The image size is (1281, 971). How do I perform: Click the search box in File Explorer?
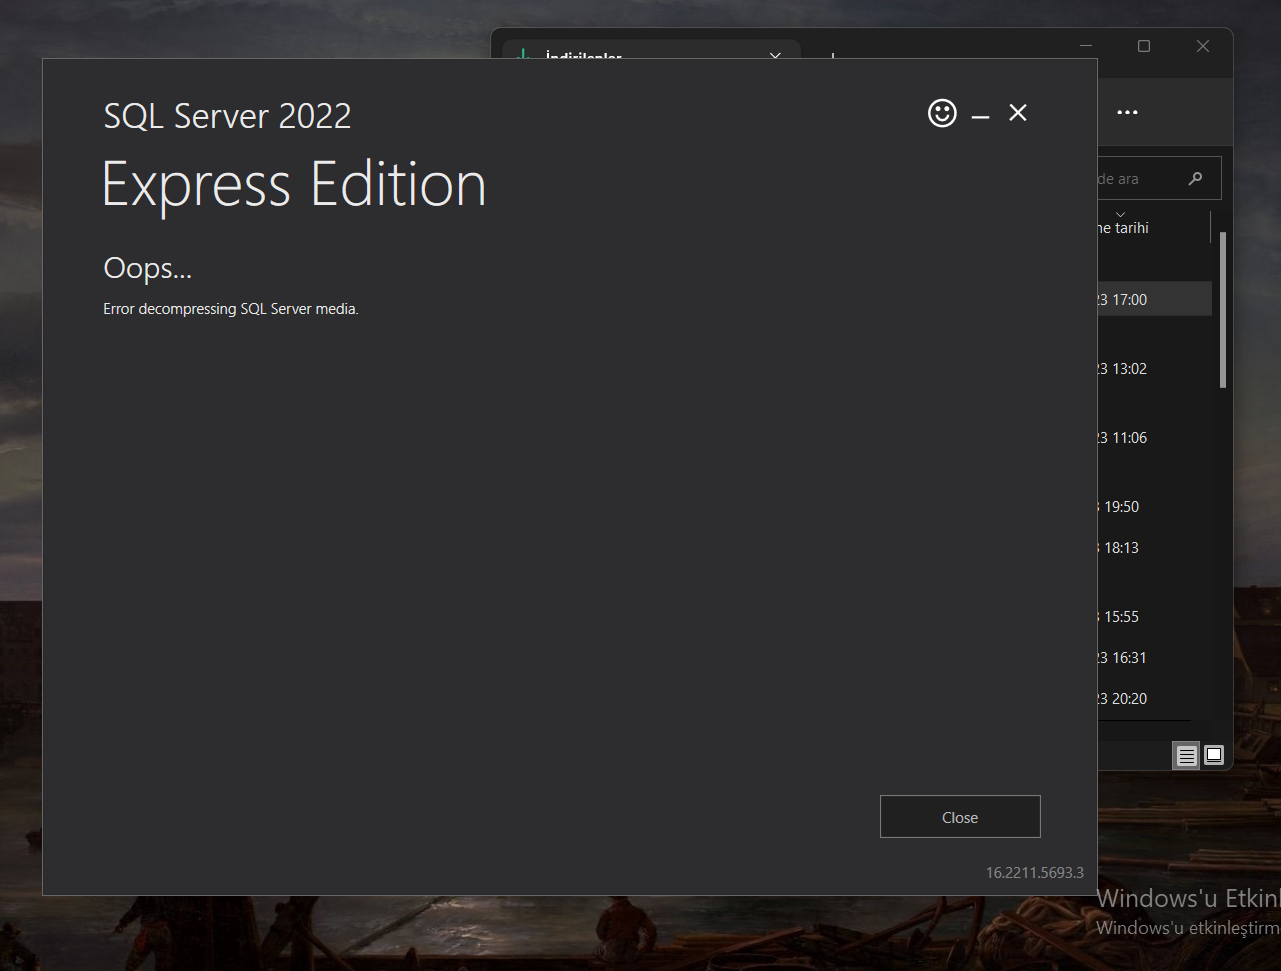click(x=1159, y=179)
